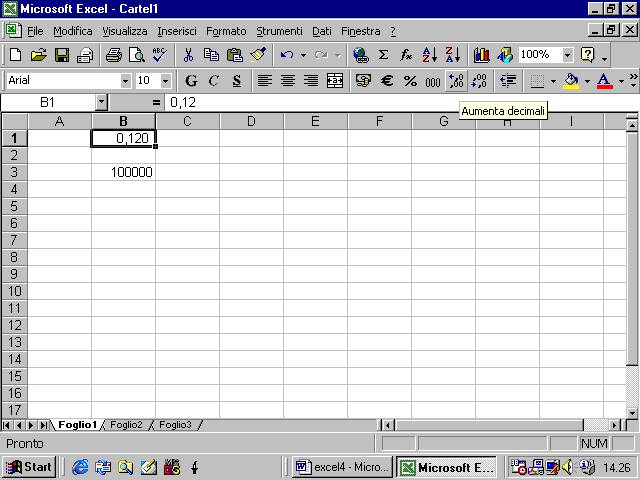This screenshot has width=640, height=480.
Task: Click the formula bar showing 0,12
Action: pyautogui.click(x=400, y=102)
